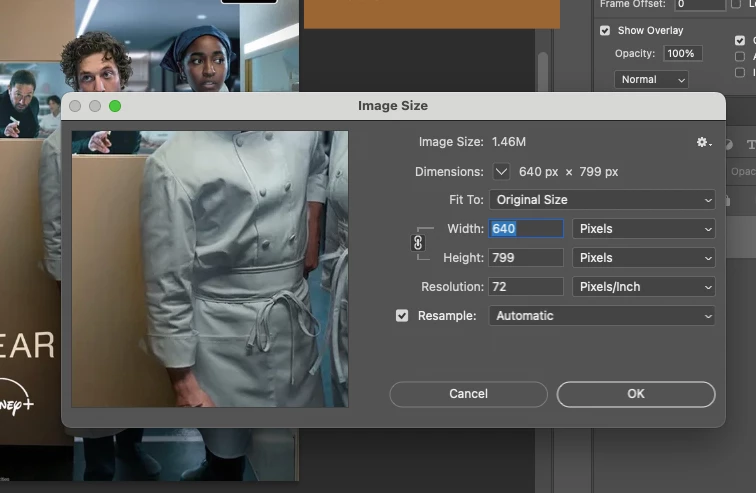This screenshot has width=756, height=493.
Task: Expand the Dimensions unit dropdown arrow
Action: 501,172
